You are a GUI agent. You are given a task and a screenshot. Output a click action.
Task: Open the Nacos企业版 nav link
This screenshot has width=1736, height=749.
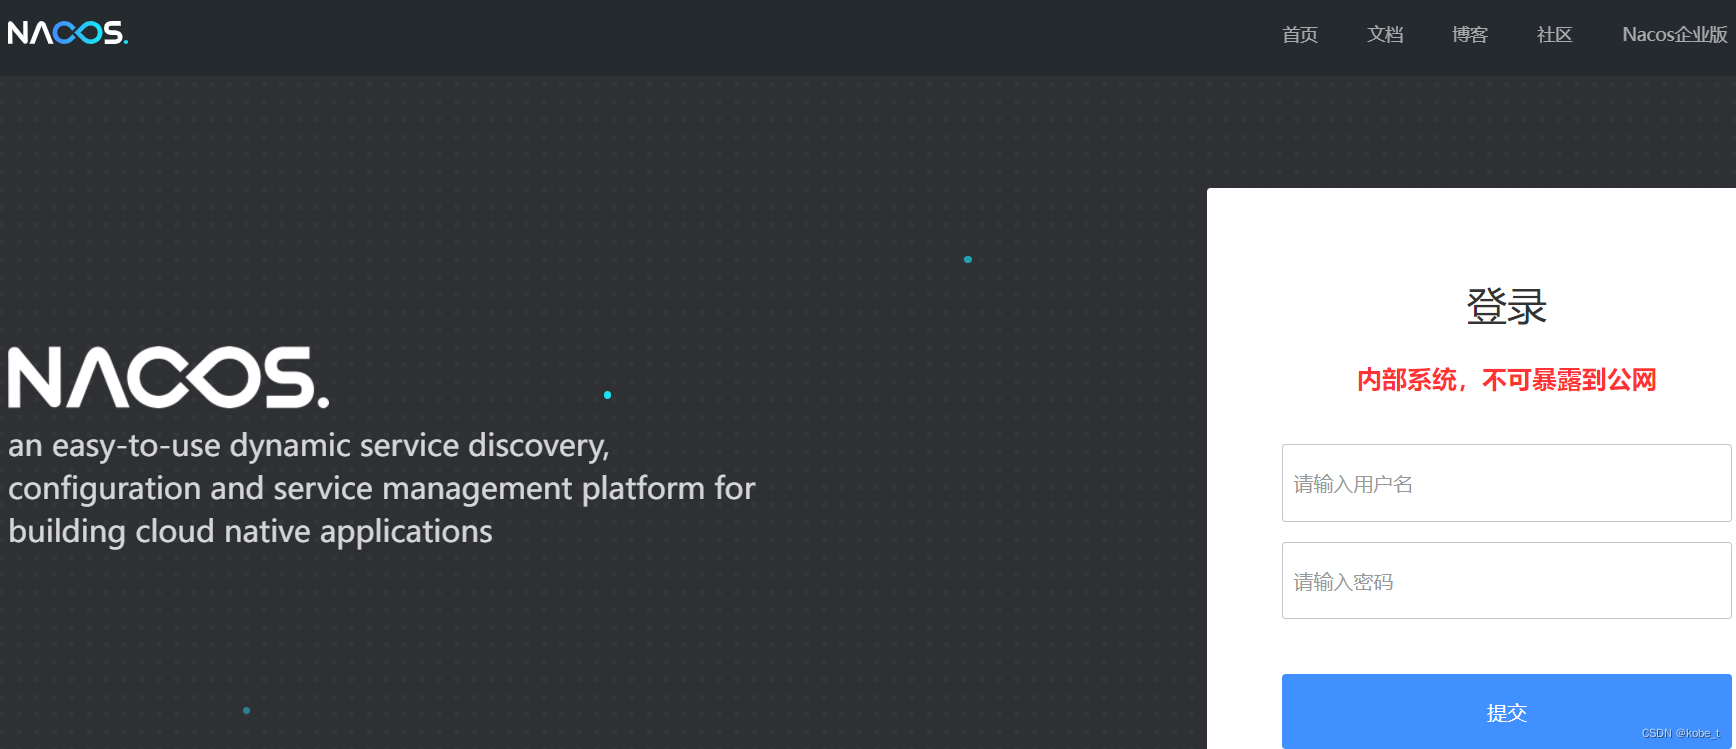pos(1675,35)
